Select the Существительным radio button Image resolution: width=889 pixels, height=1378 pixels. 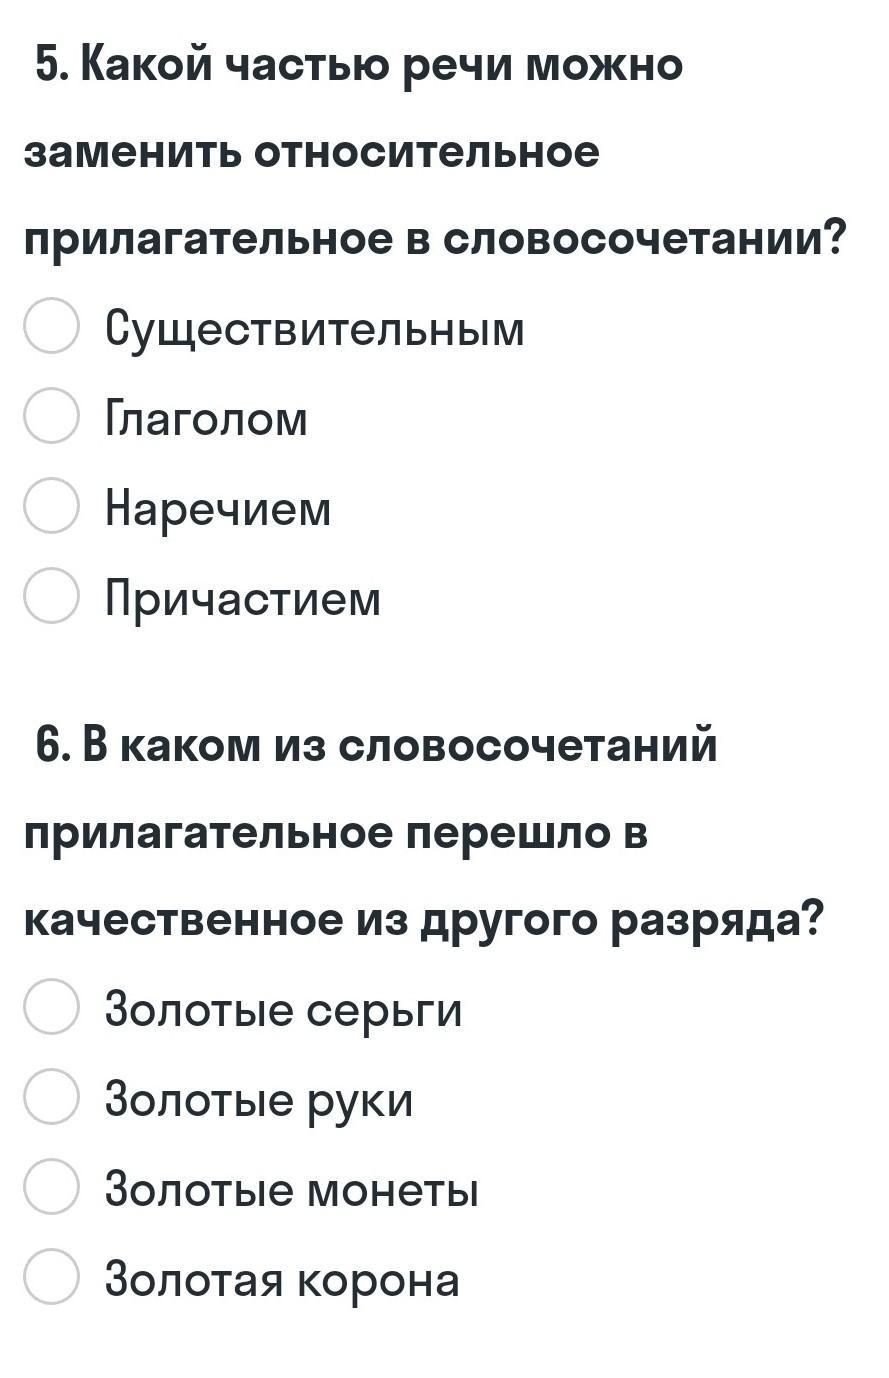point(51,326)
